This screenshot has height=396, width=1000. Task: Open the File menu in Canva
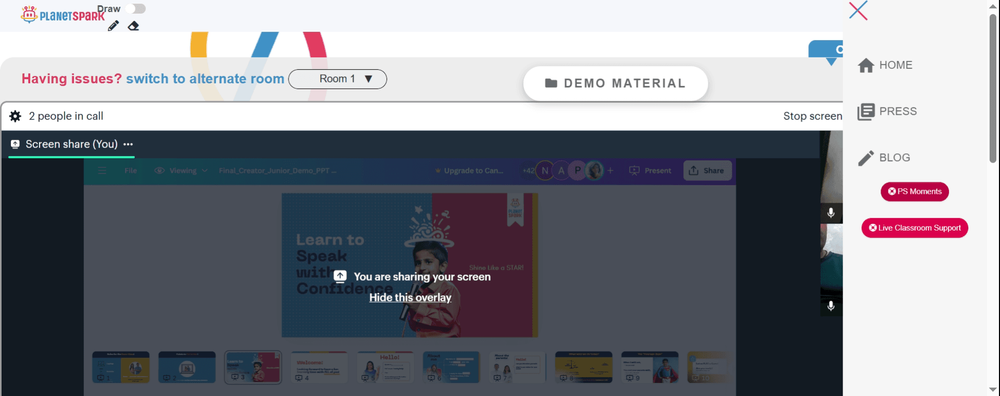[131, 170]
